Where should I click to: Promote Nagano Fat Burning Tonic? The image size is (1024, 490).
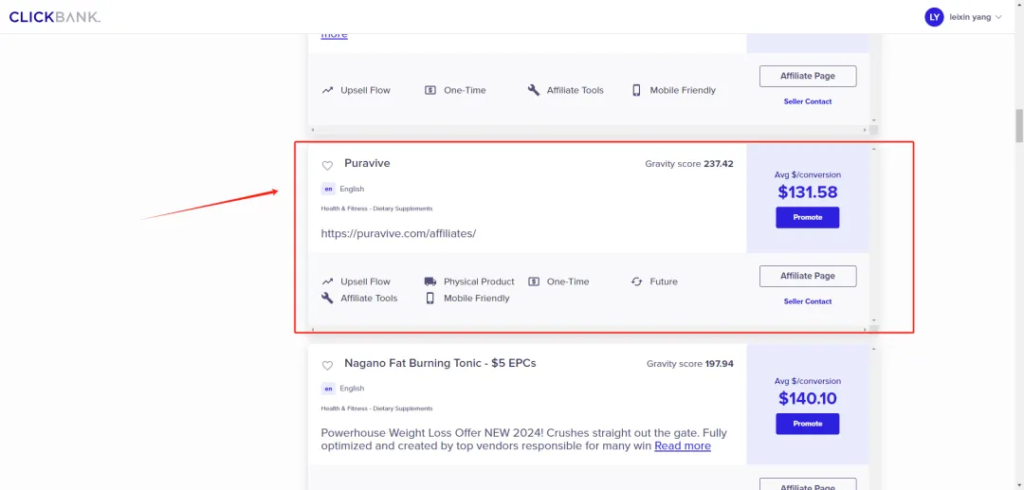point(807,423)
